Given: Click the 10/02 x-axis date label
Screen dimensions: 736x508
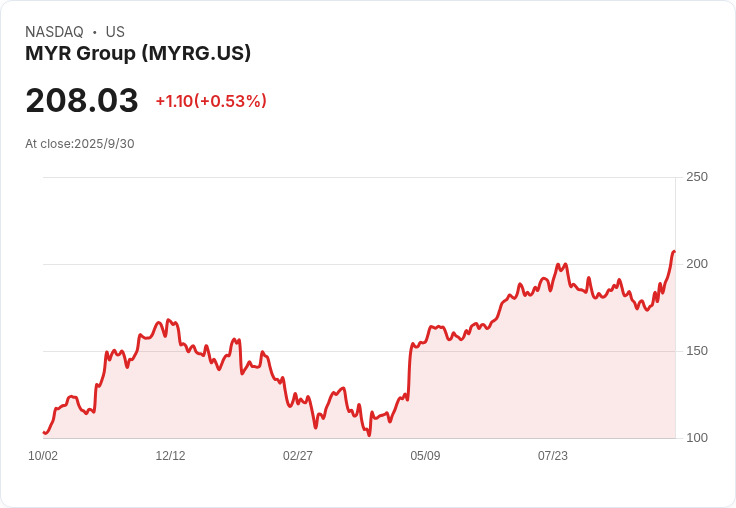Looking at the screenshot, I should point(43,456).
